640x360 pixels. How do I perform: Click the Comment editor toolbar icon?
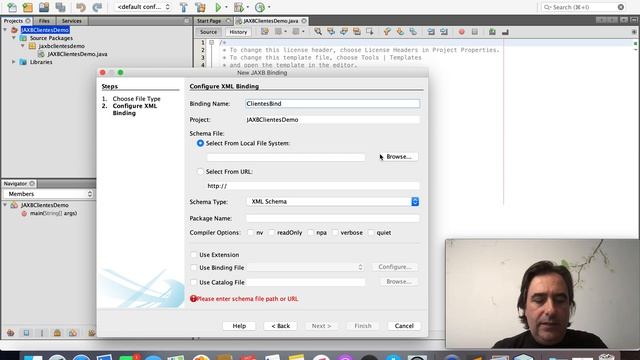(492, 31)
